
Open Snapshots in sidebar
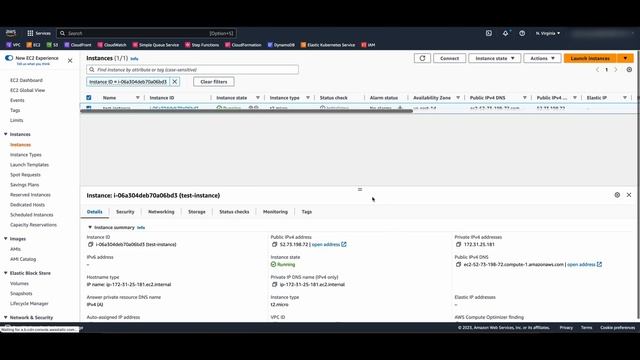tap(21, 294)
